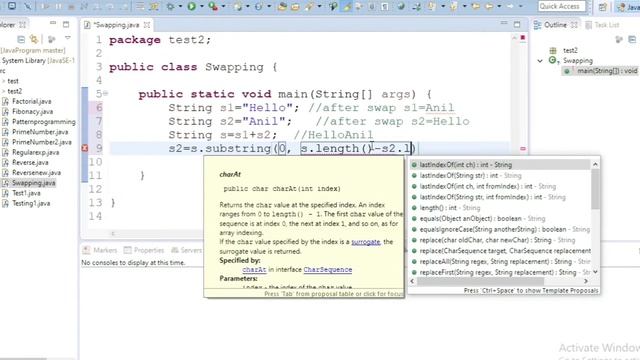Click the Open Type icon in toolbar

282,6
